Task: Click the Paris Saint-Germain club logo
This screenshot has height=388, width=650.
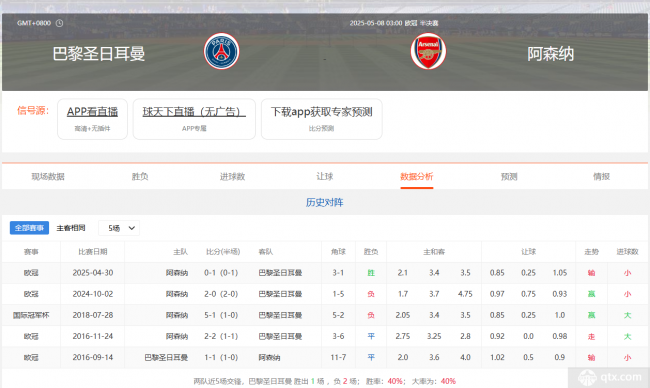Action: point(221,51)
